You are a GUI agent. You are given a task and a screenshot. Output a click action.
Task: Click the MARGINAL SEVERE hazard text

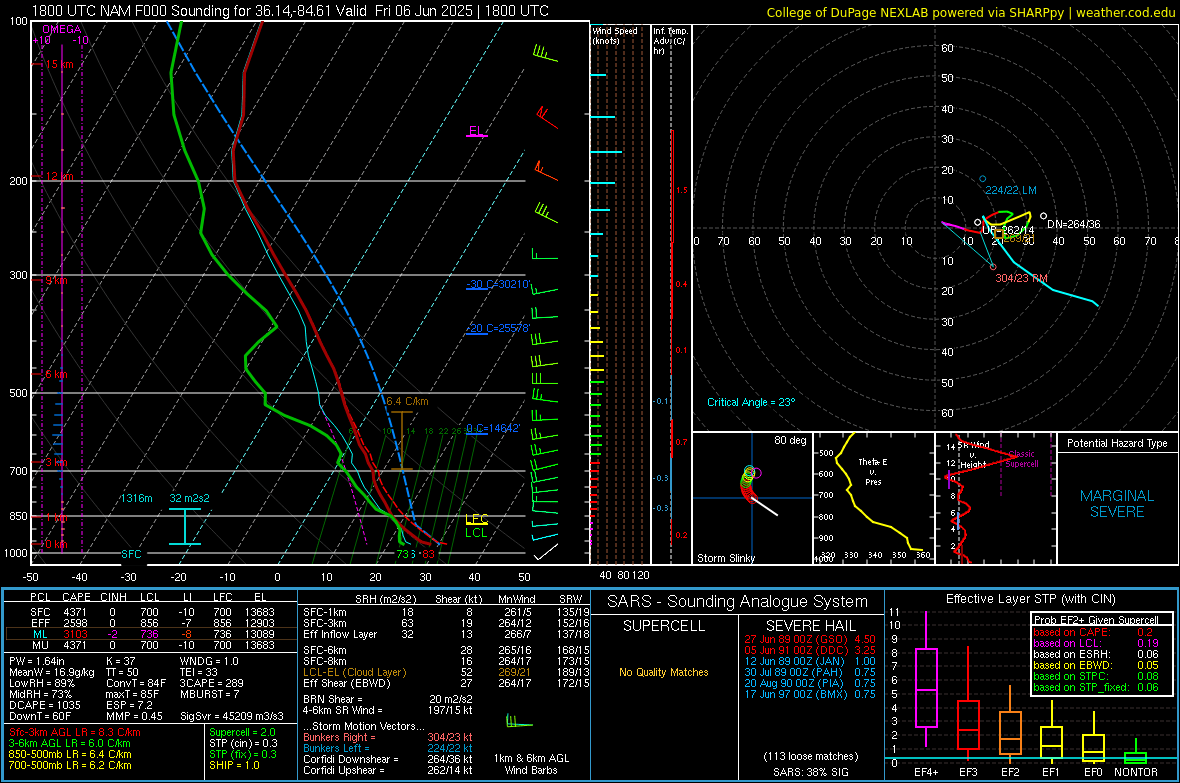pos(1117,504)
